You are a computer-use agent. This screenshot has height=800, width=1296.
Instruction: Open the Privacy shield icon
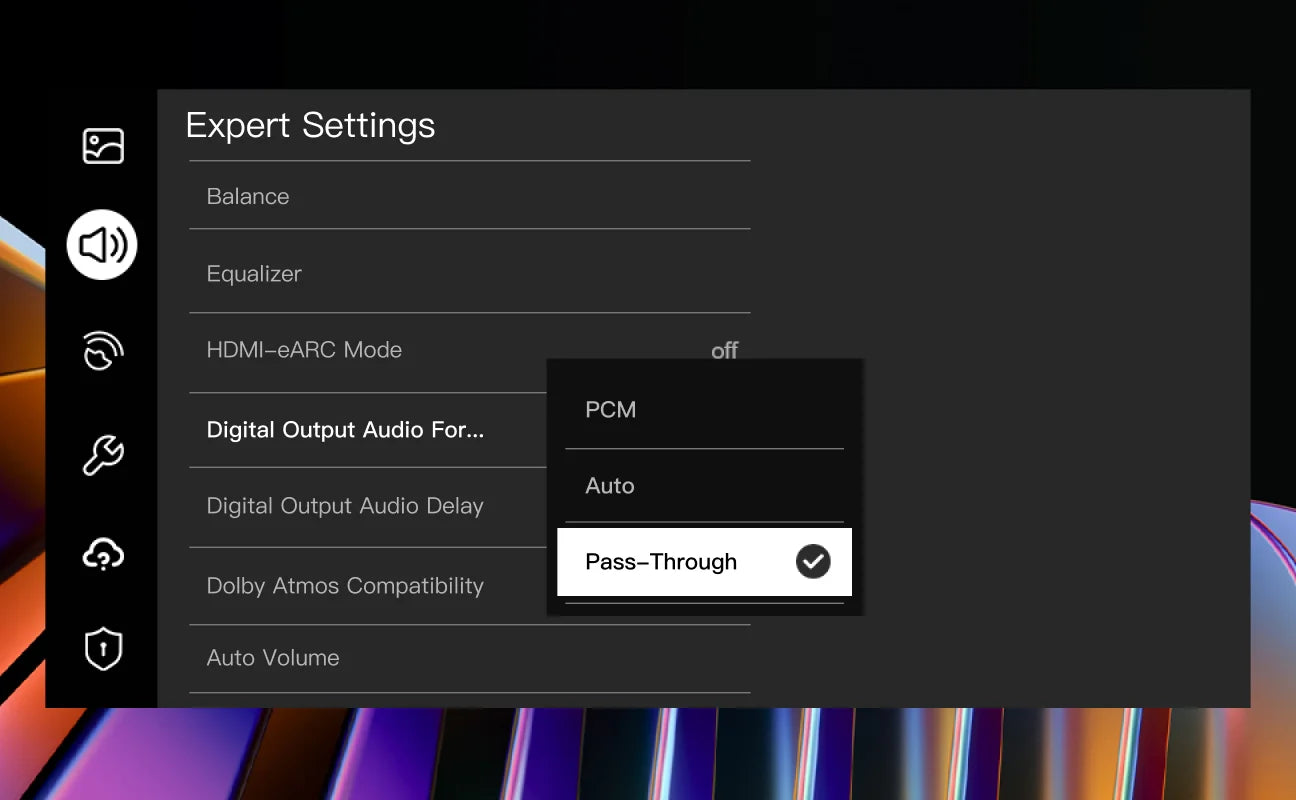(102, 649)
